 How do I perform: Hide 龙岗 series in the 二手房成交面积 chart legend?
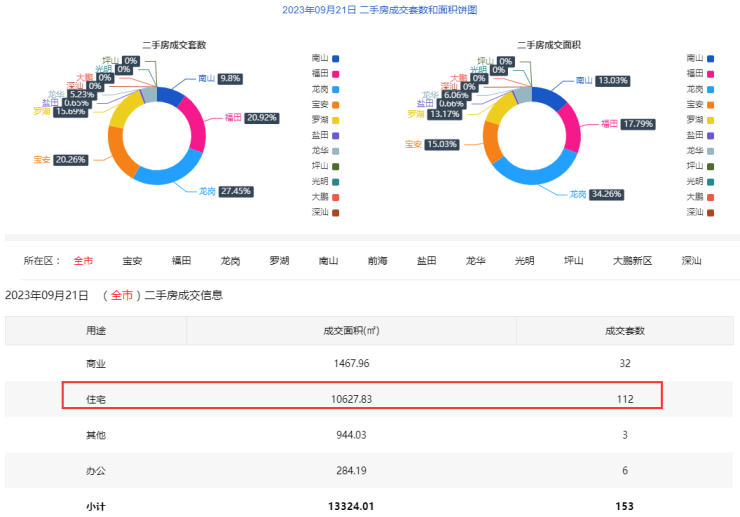coord(701,89)
